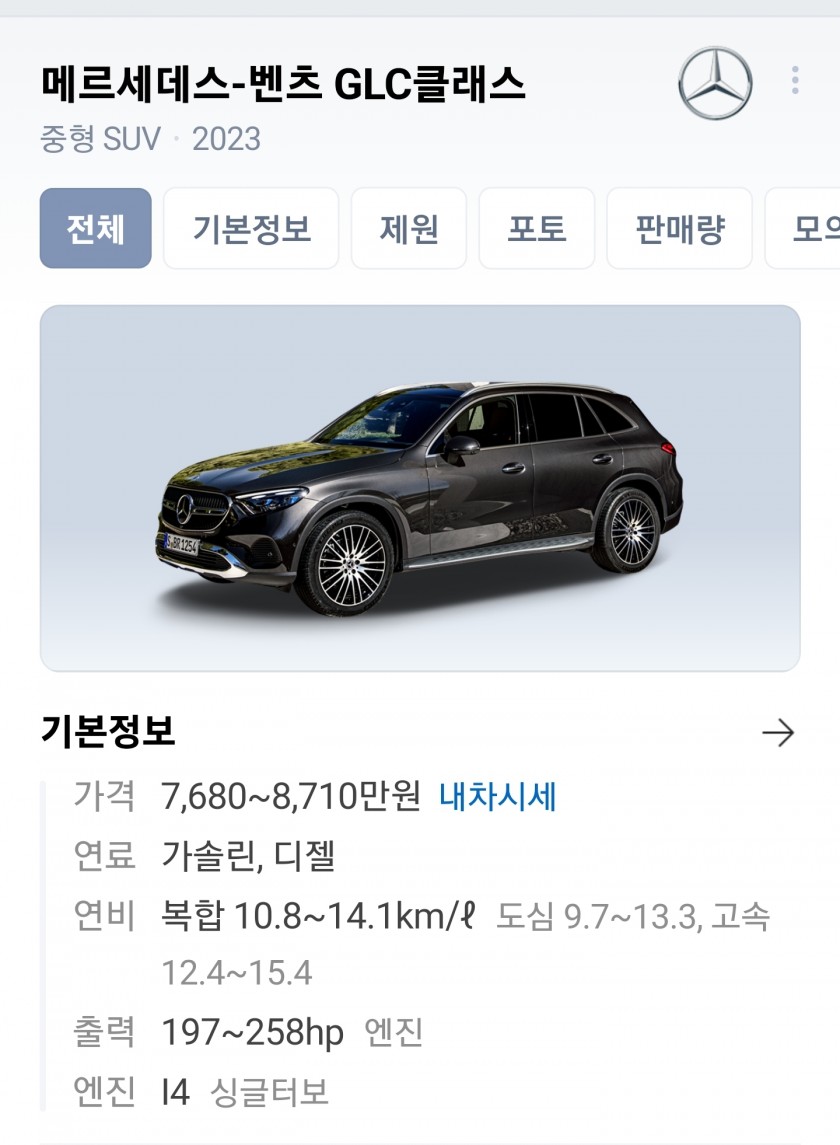Select the 가솔린, 디젤 fuel row
Image resolution: width=840 pixels, height=1145 pixels.
click(205, 855)
